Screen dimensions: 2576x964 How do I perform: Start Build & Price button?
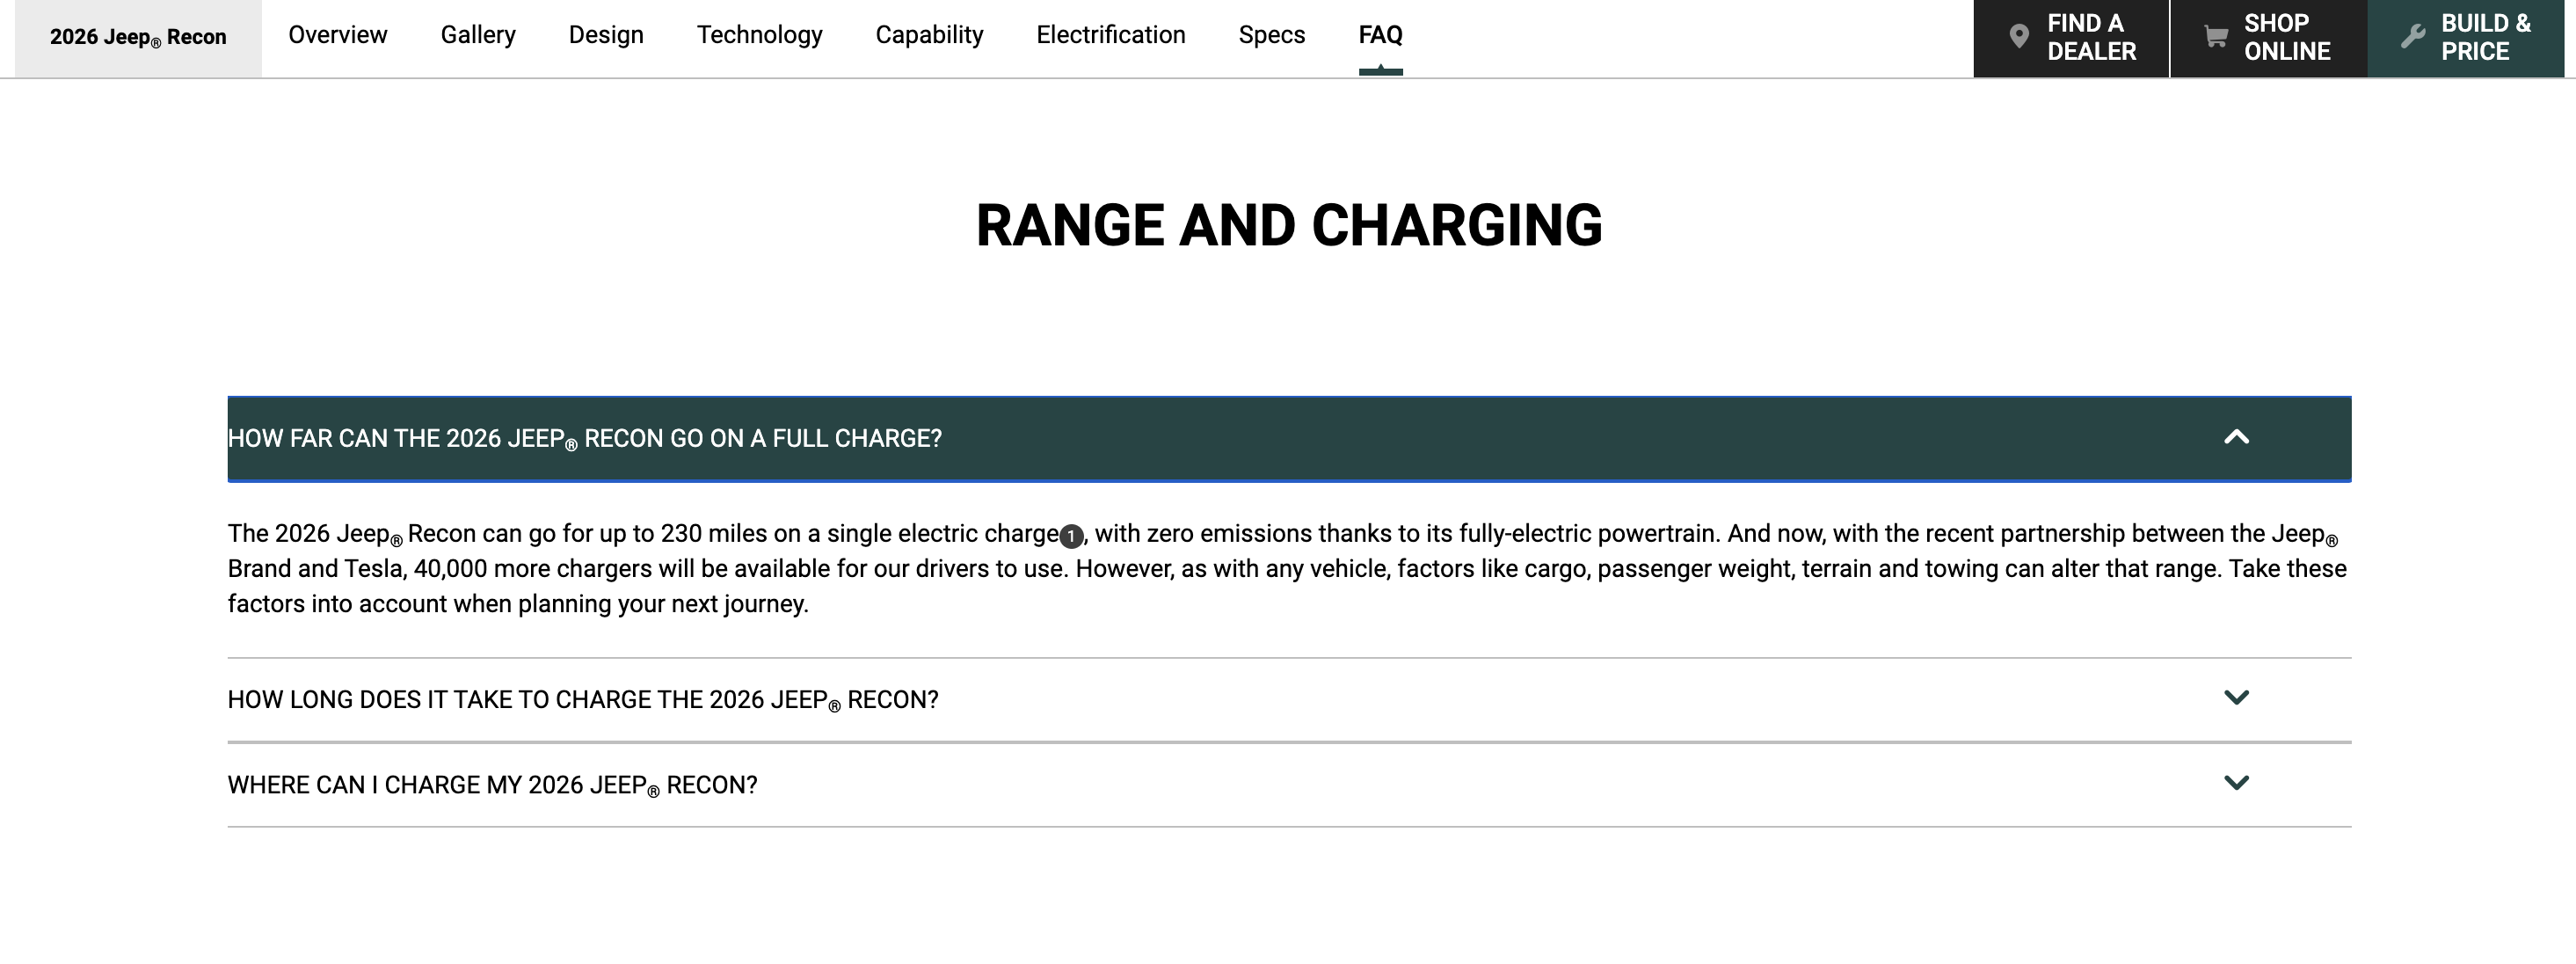coord(2466,38)
